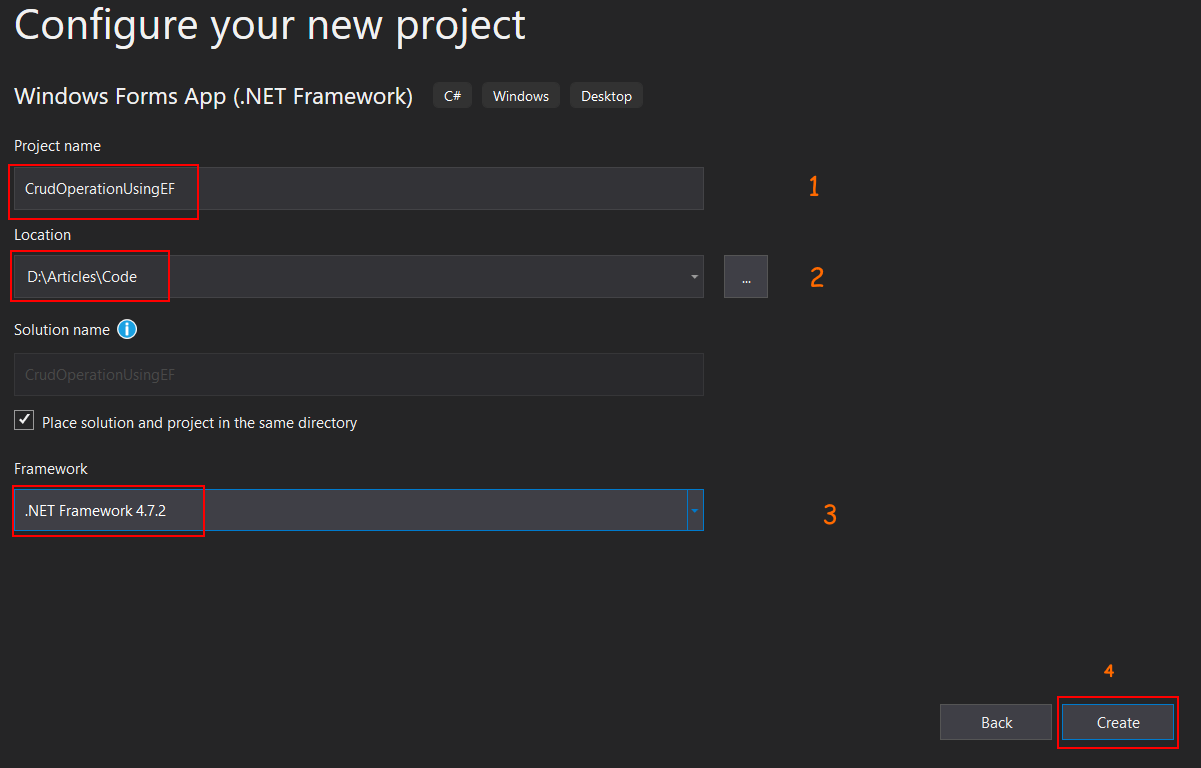Image resolution: width=1201 pixels, height=768 pixels.
Task: Select the .NET Framework 4.7.2 combo box
Action: 350,511
